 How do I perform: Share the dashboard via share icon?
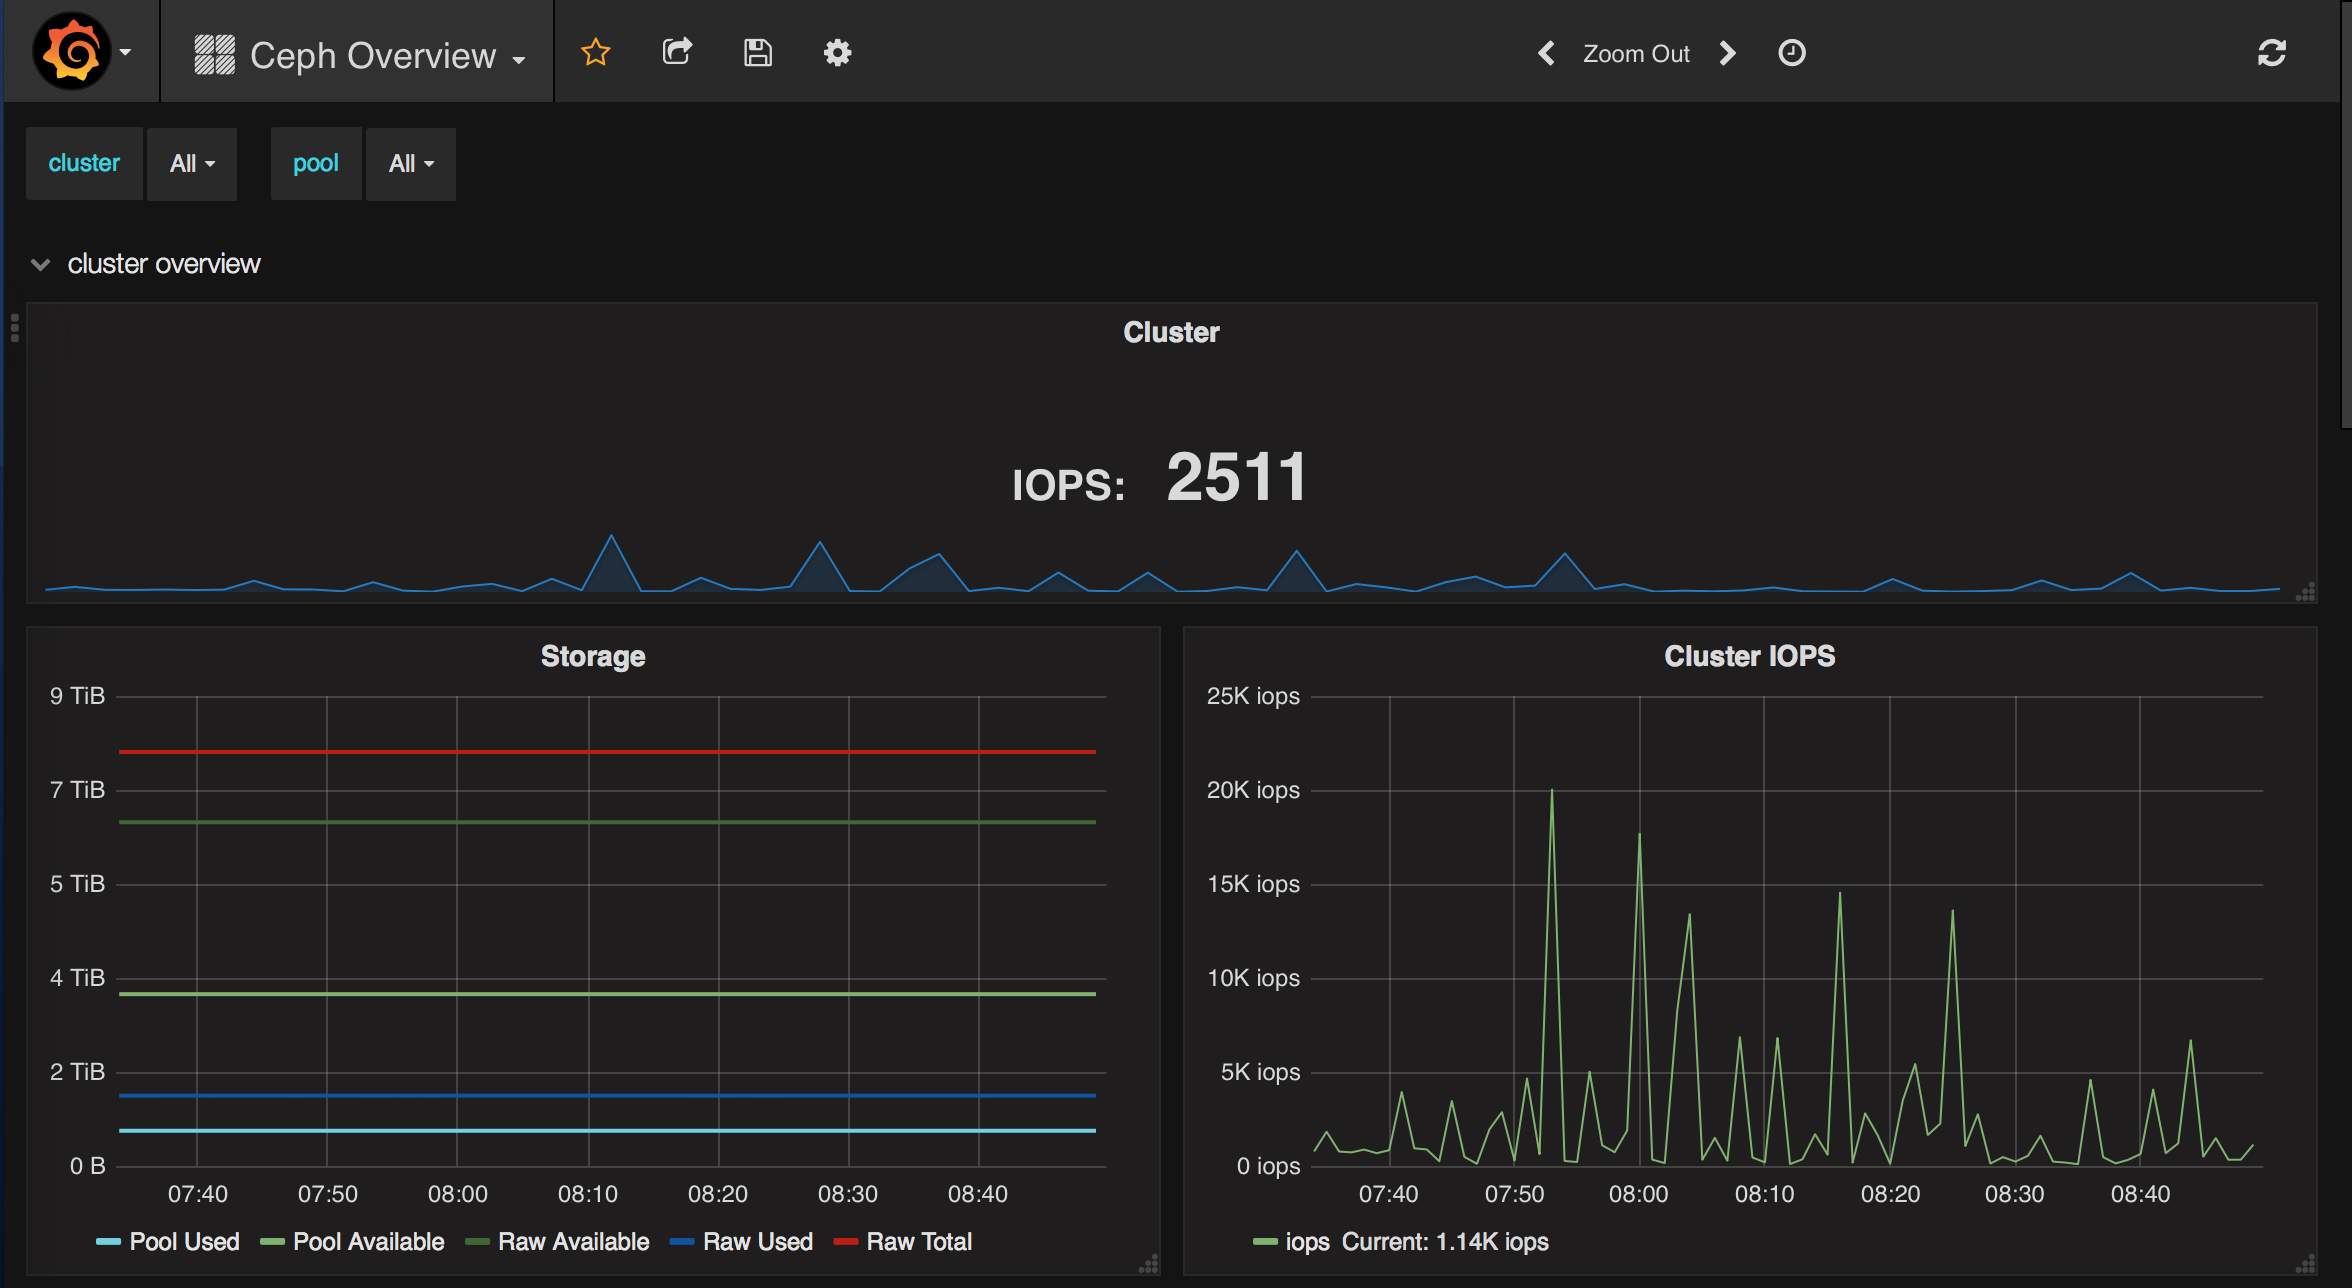(677, 52)
